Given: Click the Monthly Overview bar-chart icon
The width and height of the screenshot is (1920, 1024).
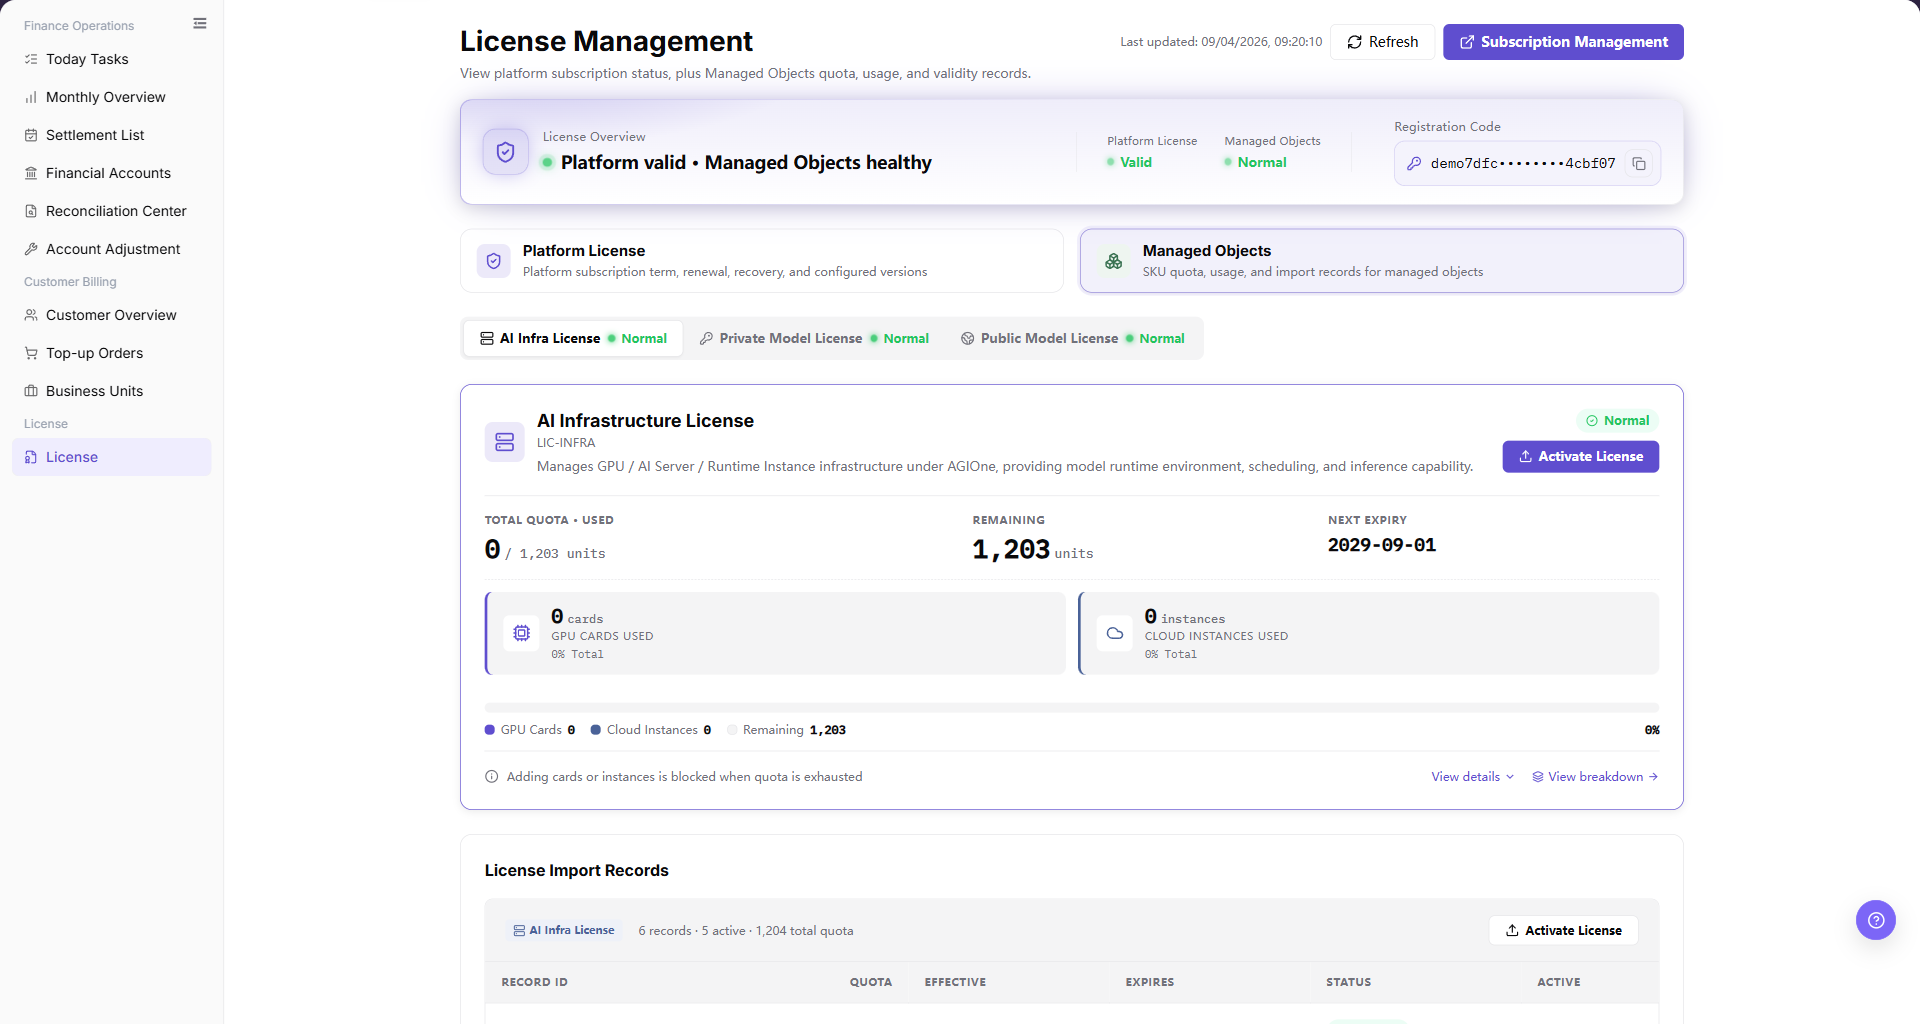Looking at the screenshot, I should click(x=31, y=97).
